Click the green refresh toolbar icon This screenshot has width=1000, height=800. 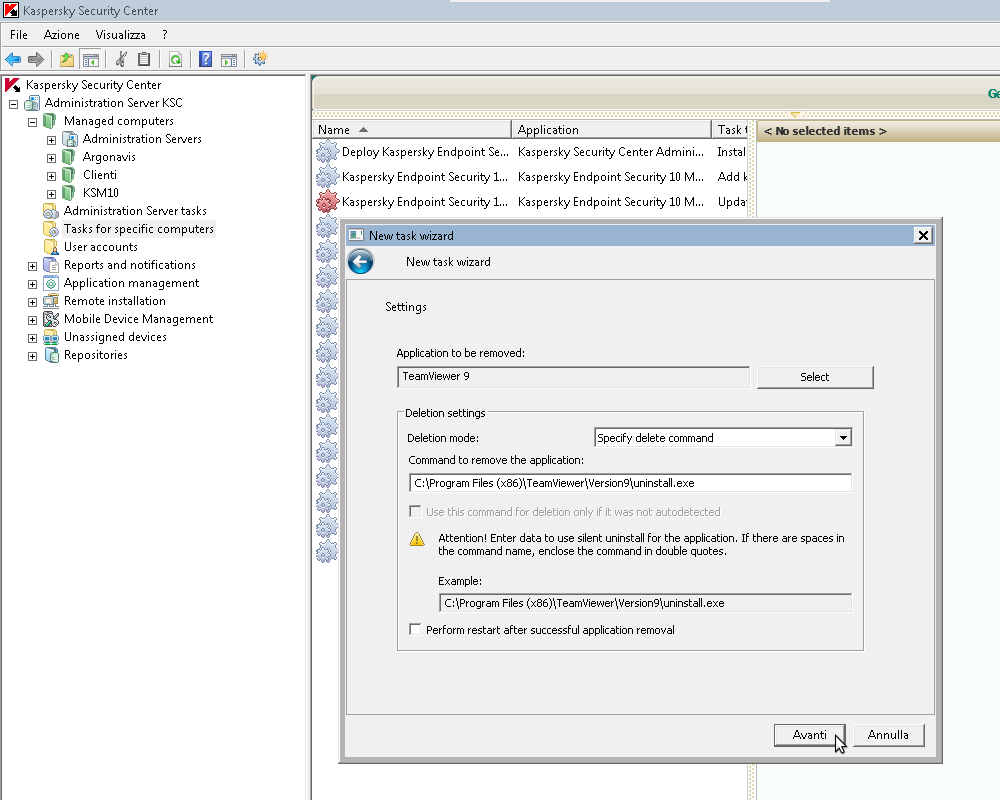pyautogui.click(x=175, y=59)
